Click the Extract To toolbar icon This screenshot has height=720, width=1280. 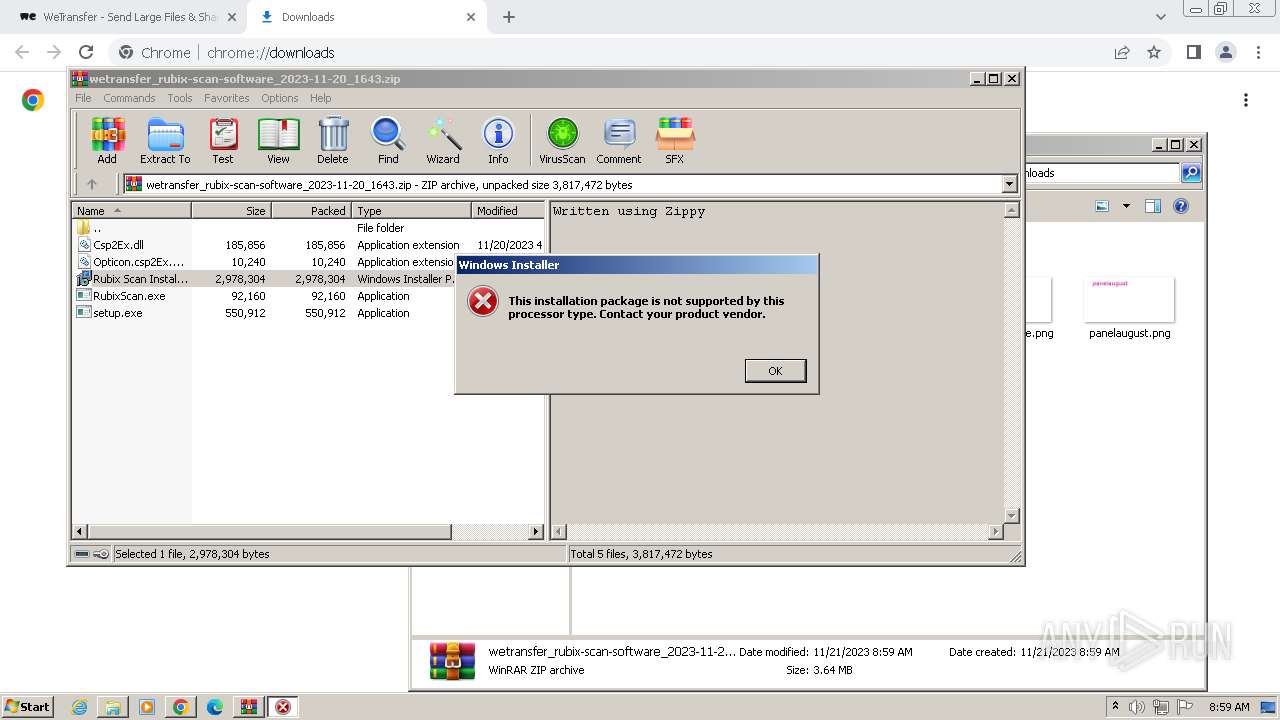165,140
